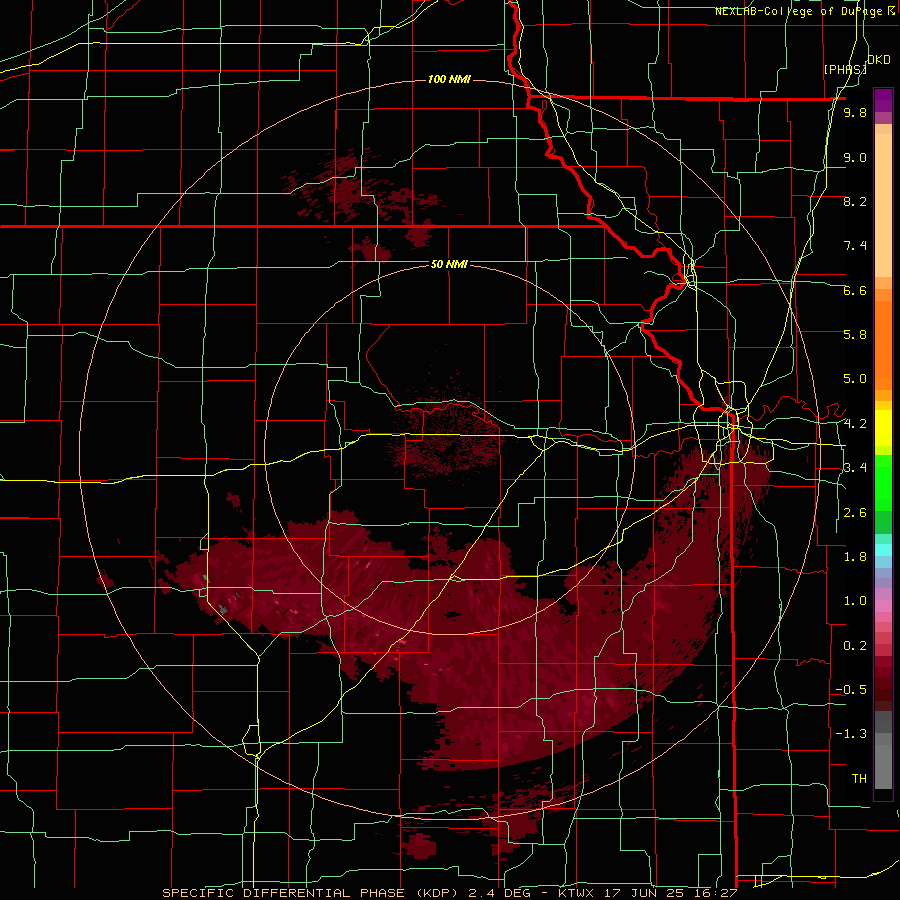Image resolution: width=900 pixels, height=900 pixels.
Task: Click the 0.2 value on the color scale
Action: 855,646
